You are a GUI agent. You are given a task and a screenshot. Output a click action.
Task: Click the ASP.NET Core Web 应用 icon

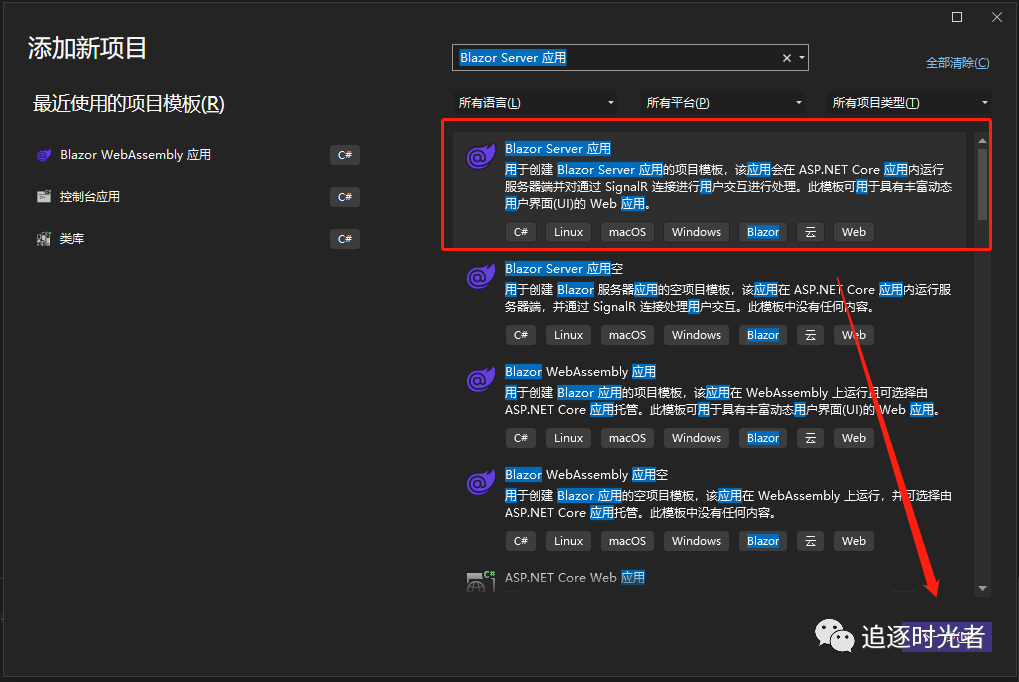point(480,580)
